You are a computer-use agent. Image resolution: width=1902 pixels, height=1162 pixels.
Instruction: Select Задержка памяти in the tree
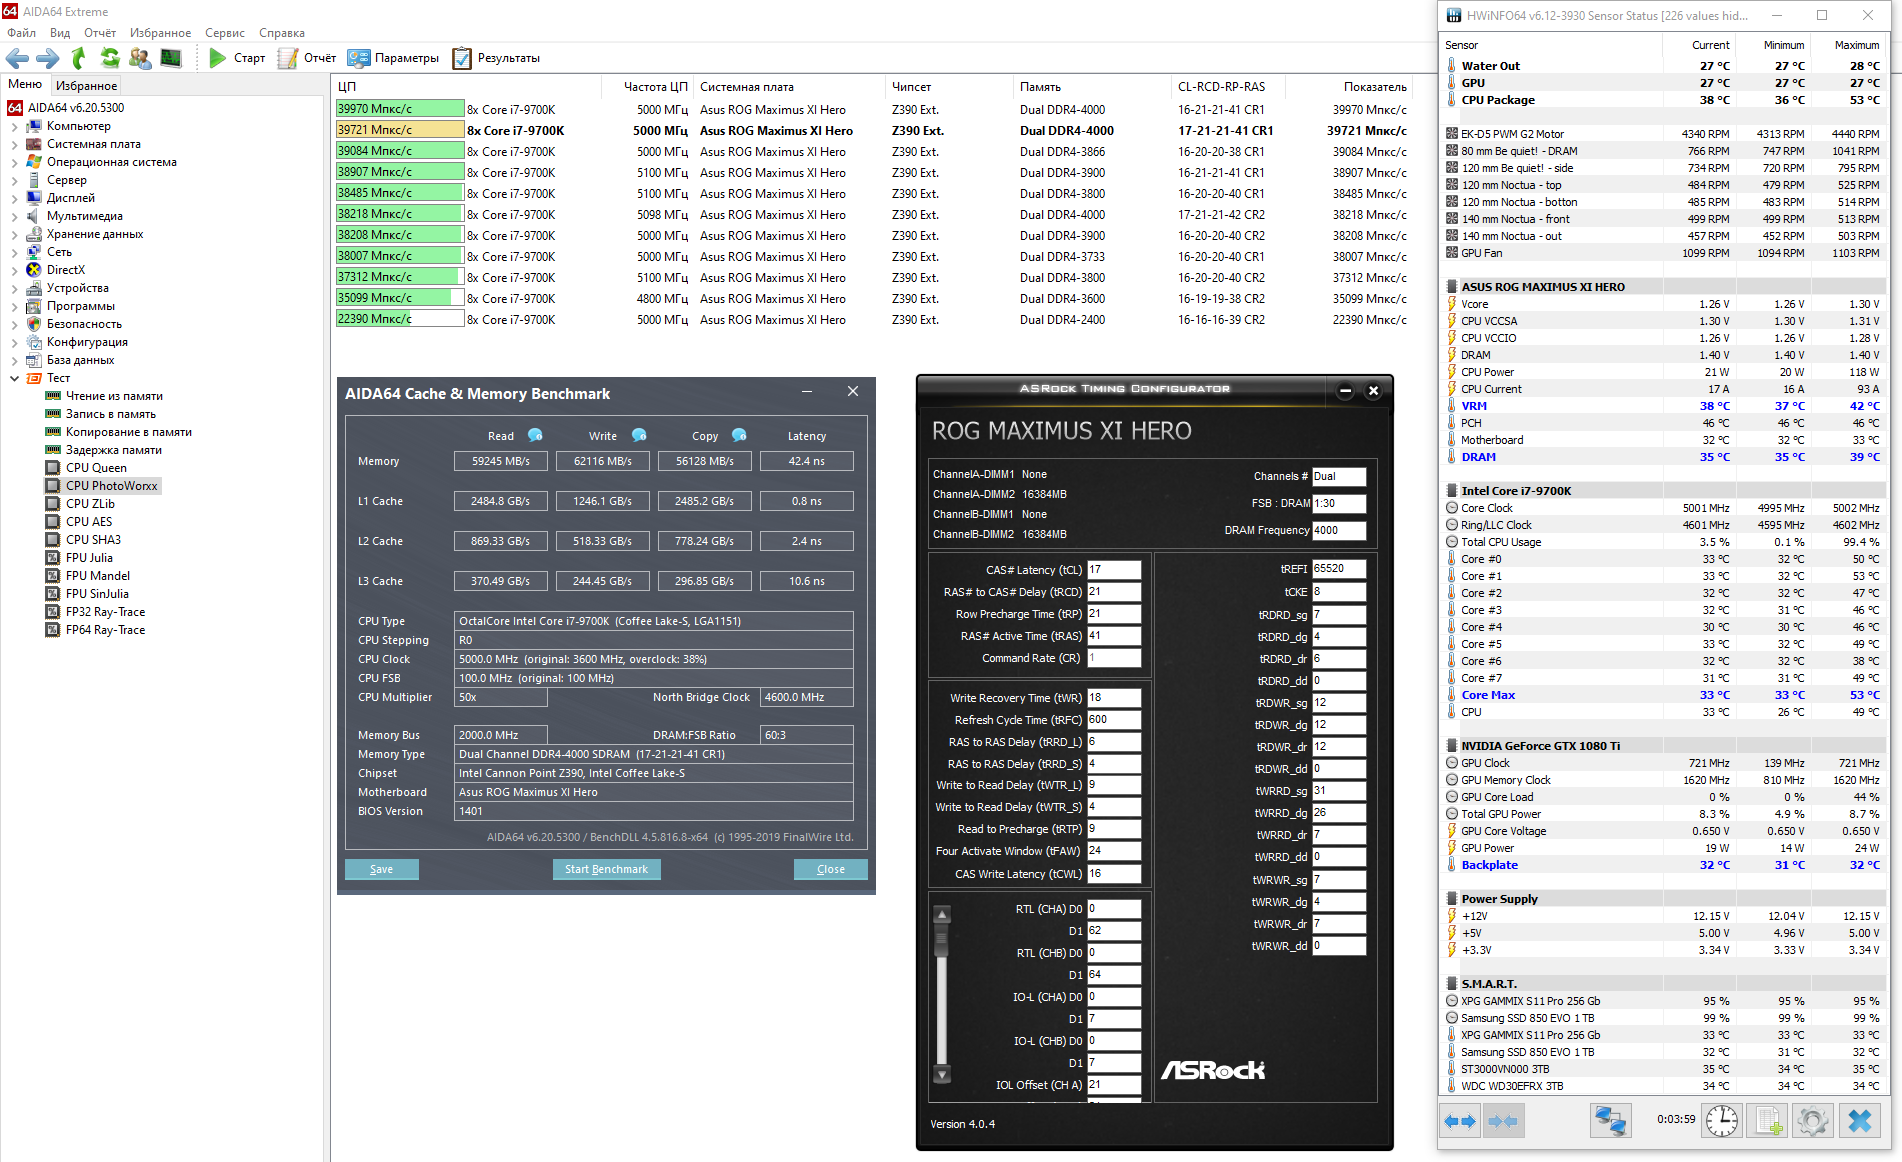click(x=113, y=450)
